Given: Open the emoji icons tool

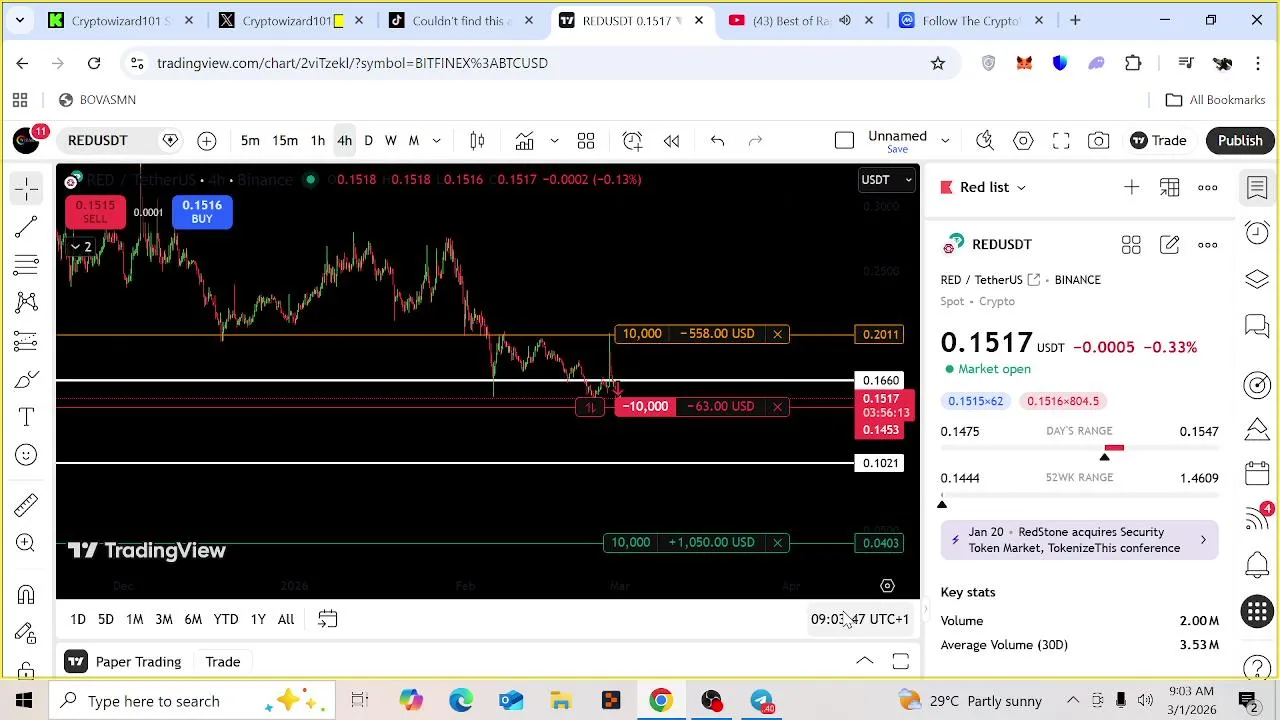Looking at the screenshot, I should pos(27,455).
